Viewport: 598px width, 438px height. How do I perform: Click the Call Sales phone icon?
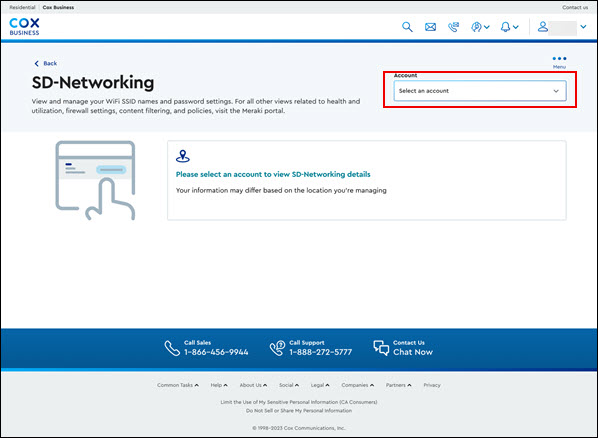tap(172, 348)
